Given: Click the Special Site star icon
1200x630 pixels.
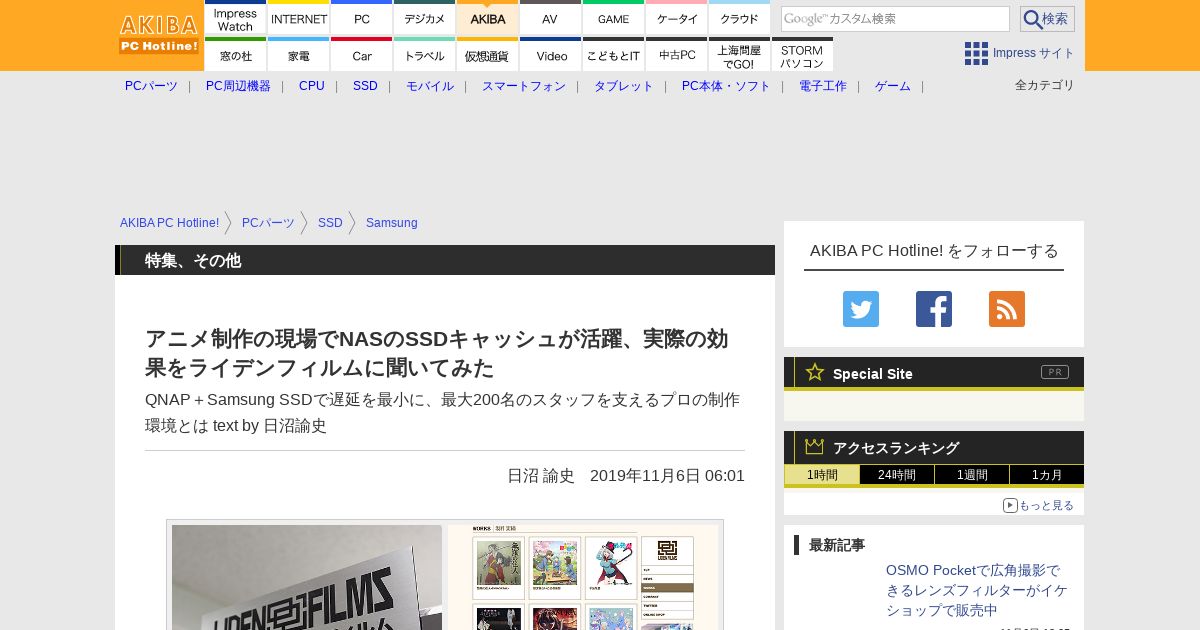Looking at the screenshot, I should (815, 372).
